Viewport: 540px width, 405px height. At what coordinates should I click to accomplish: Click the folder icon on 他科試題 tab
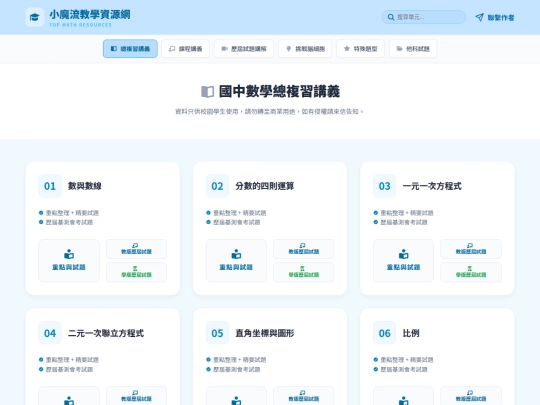(399, 49)
